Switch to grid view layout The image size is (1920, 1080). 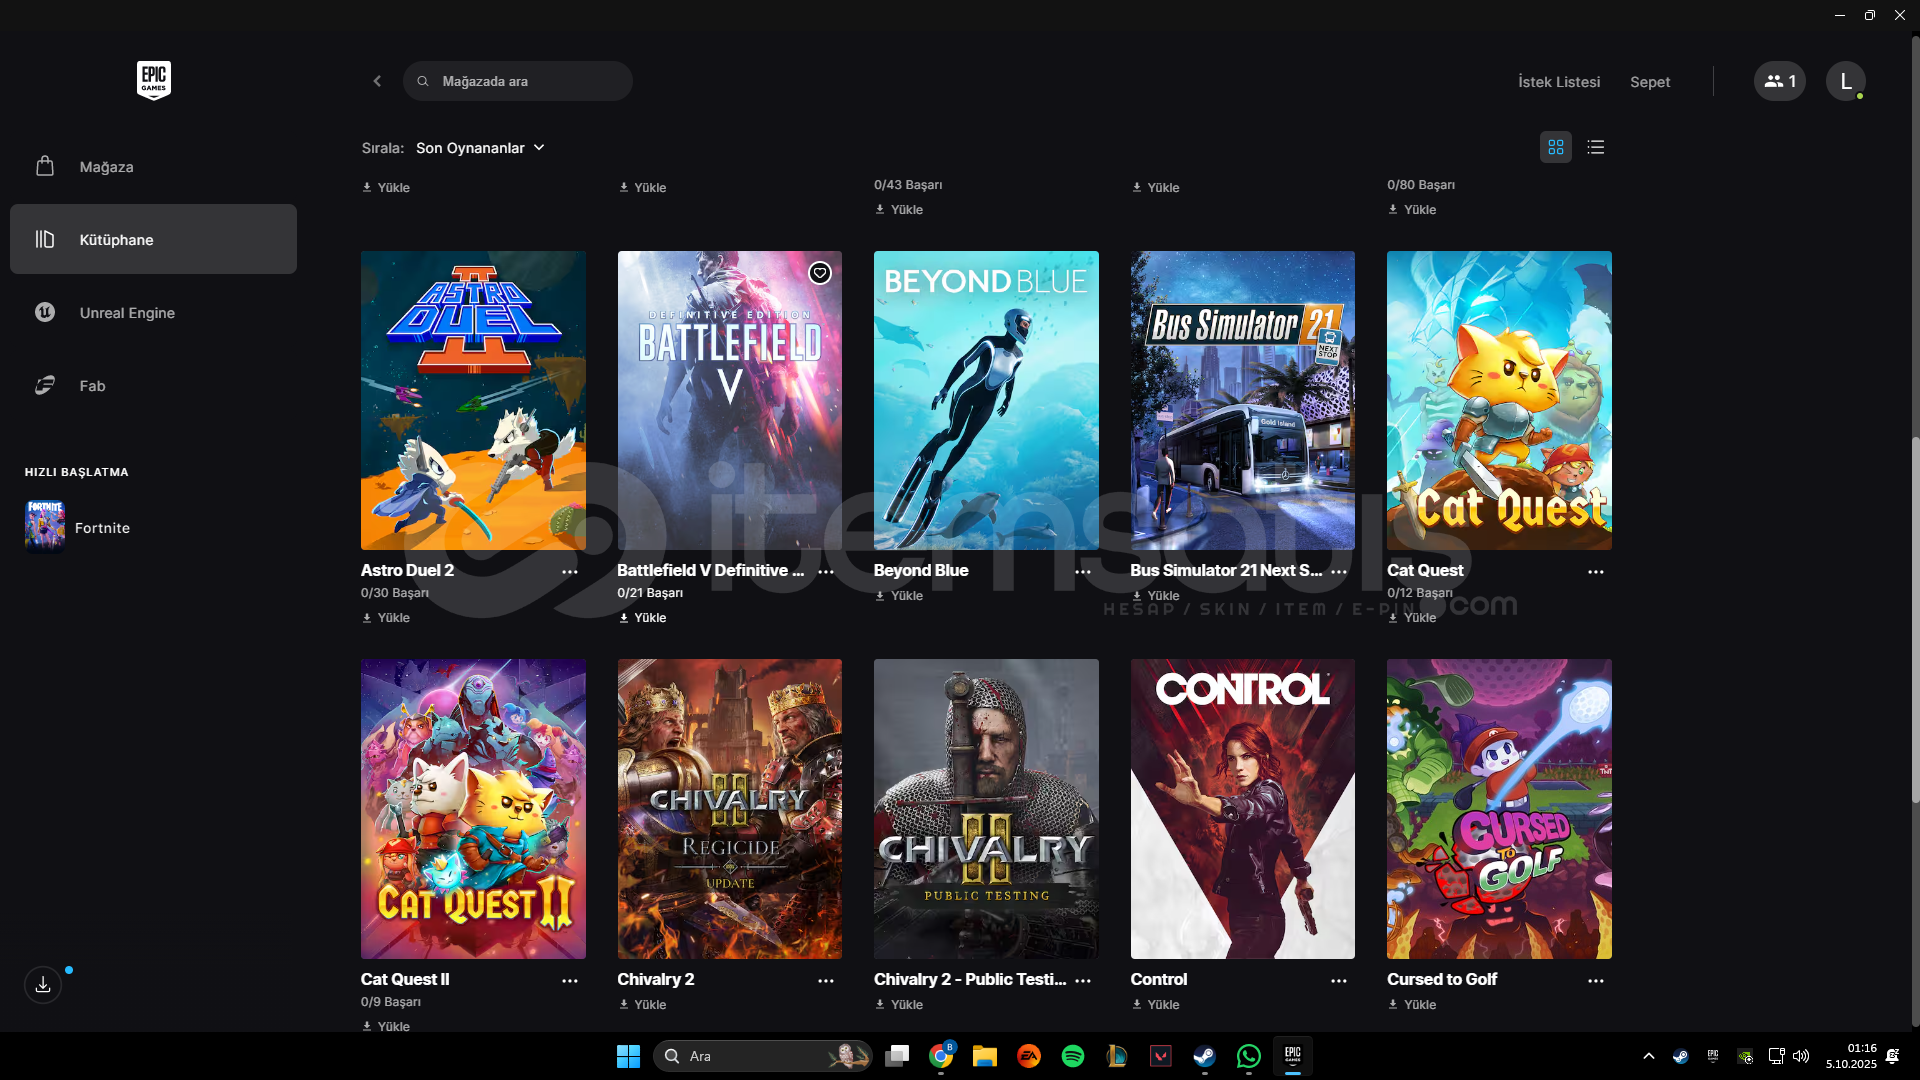pyautogui.click(x=1555, y=147)
